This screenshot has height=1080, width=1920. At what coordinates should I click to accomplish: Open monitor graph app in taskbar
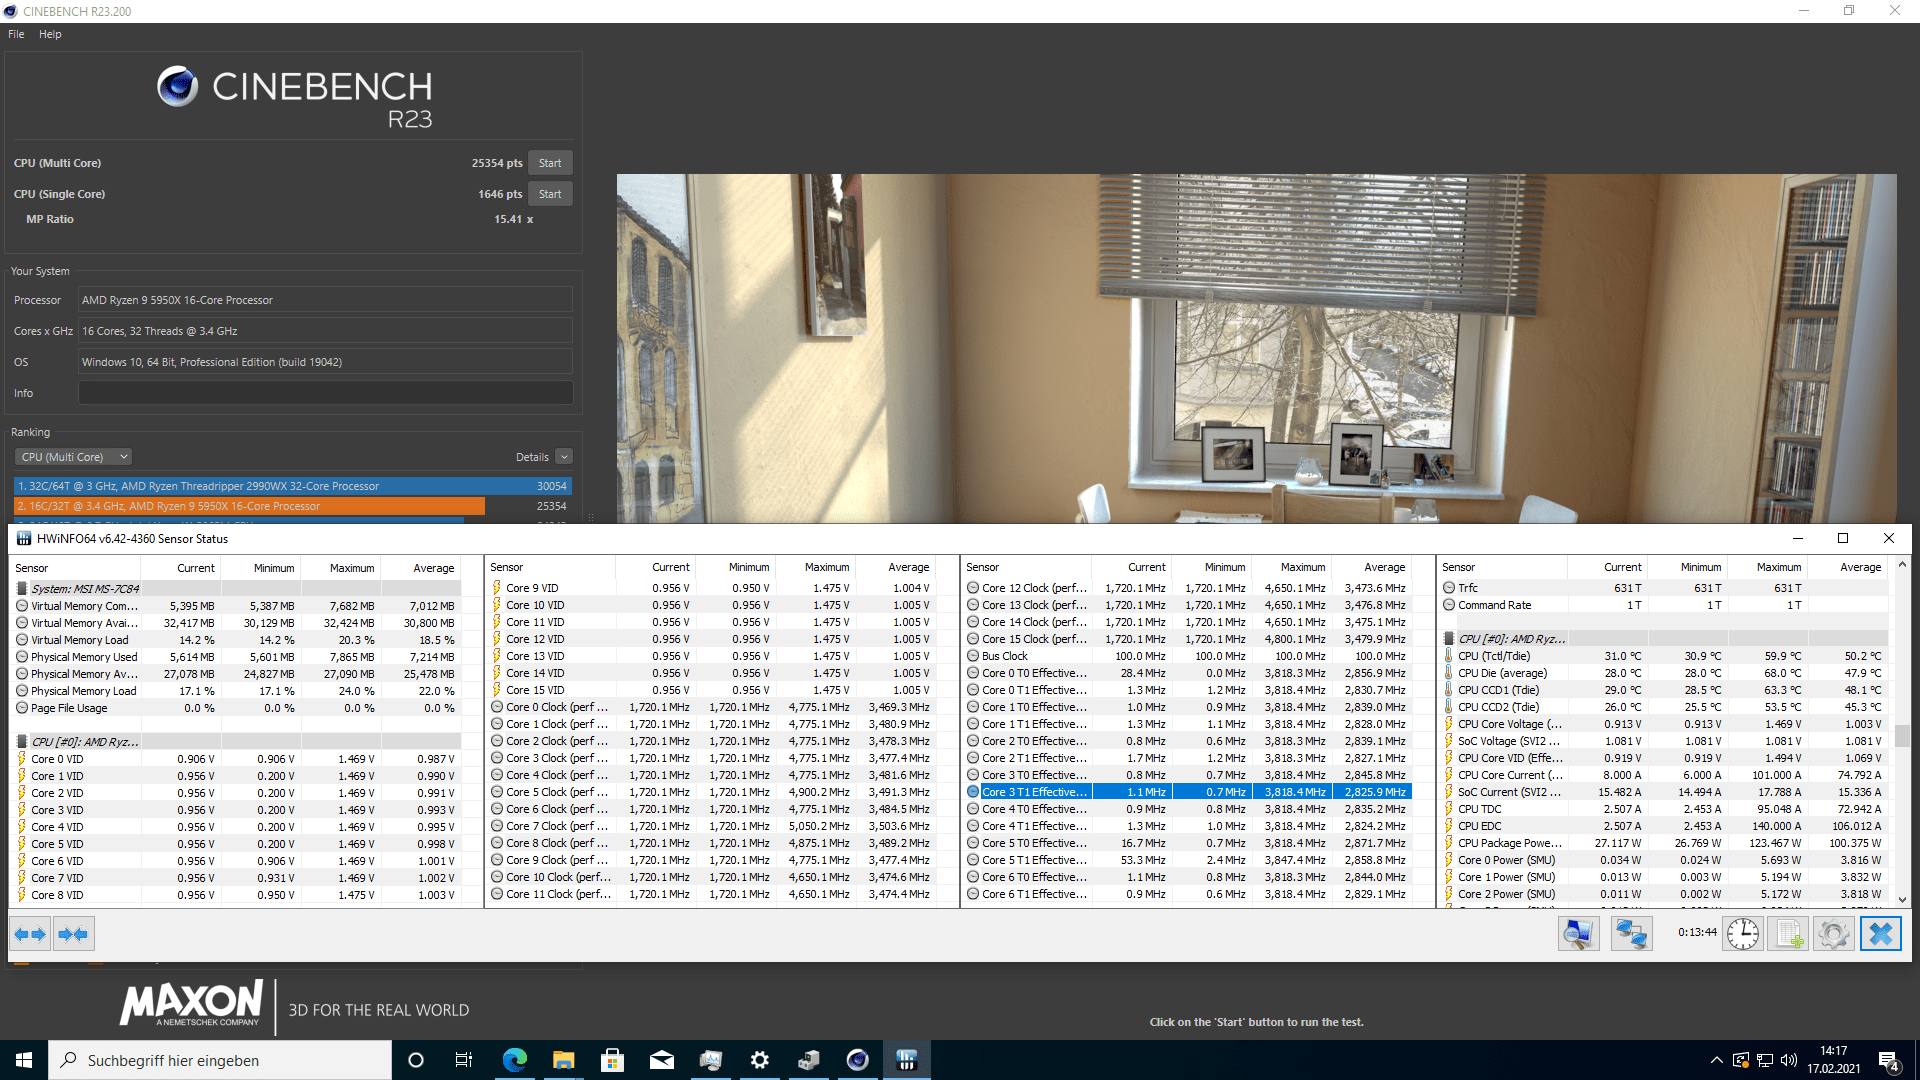point(710,1060)
